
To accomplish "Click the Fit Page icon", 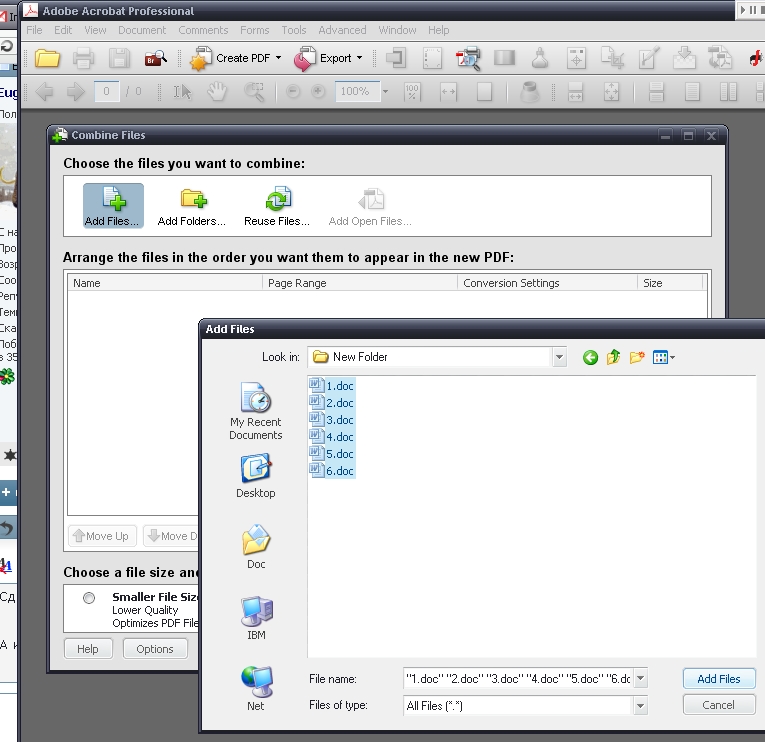I will (484, 91).
